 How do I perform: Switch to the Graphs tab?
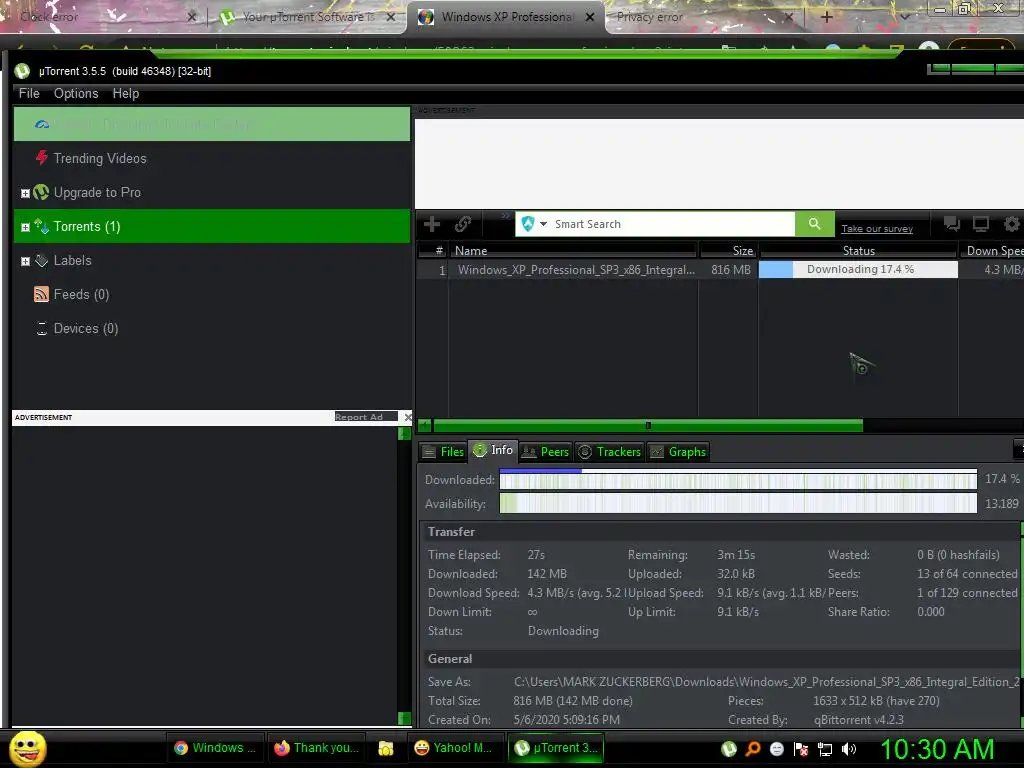pyautogui.click(x=678, y=451)
